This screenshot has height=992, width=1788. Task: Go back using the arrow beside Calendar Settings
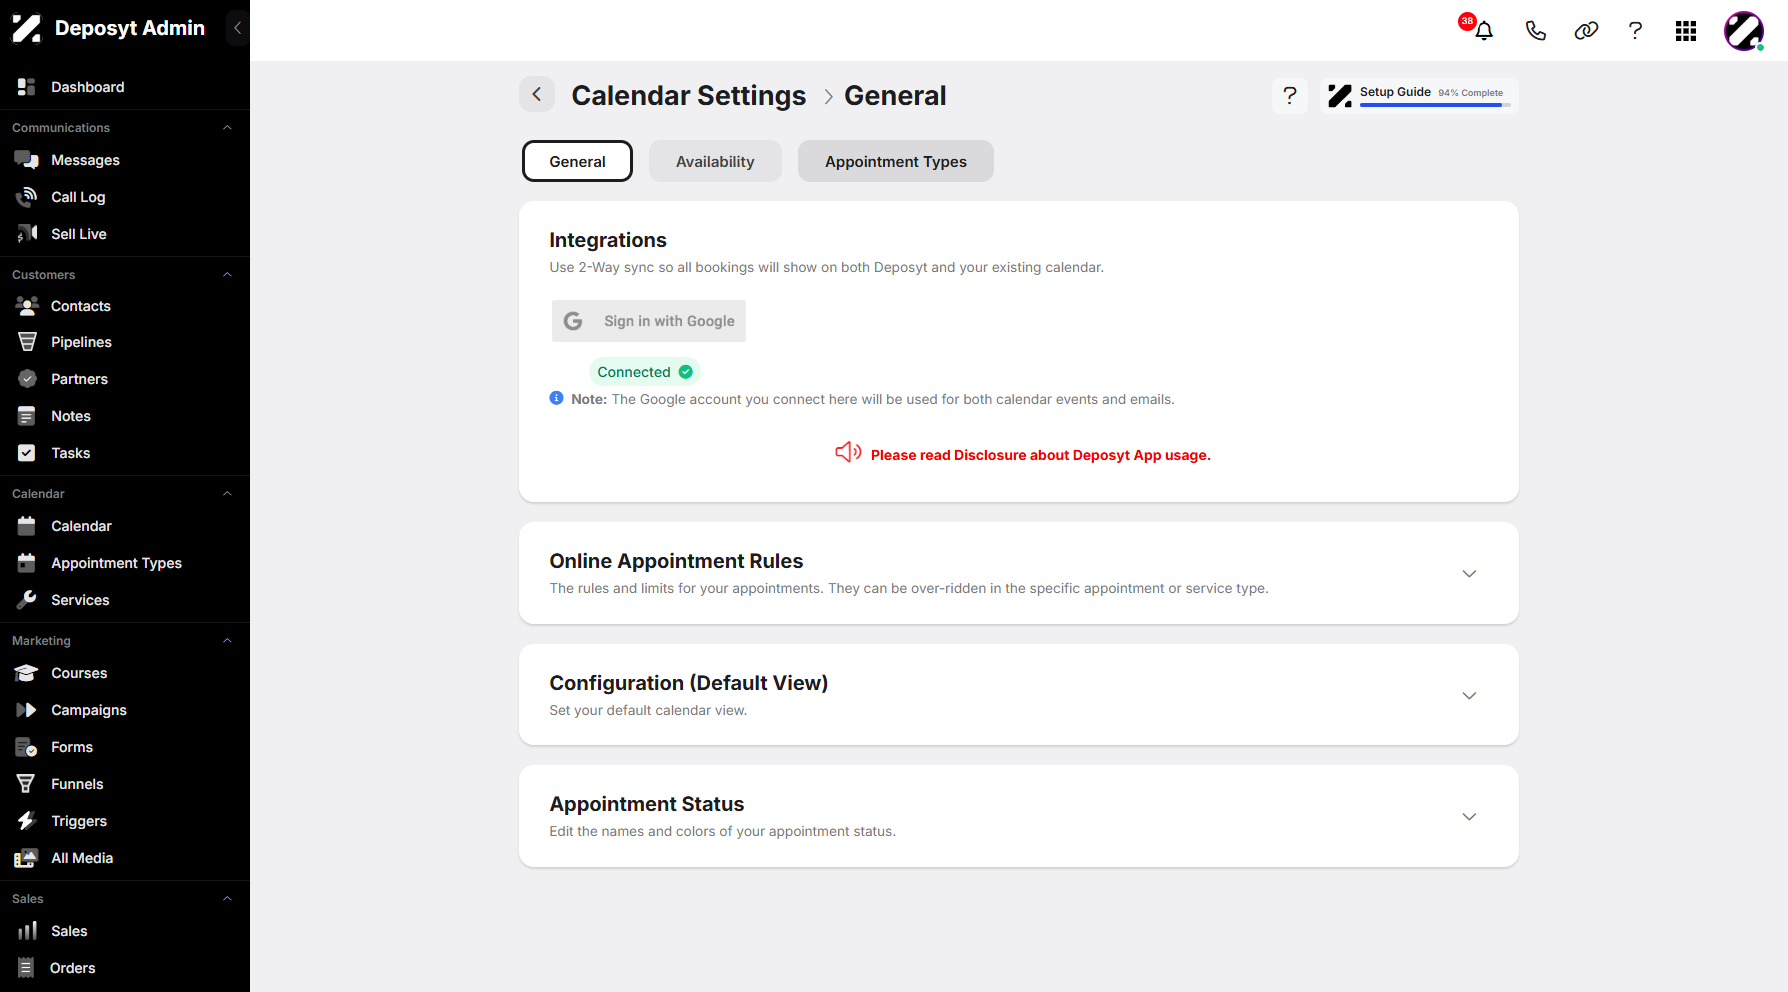(x=537, y=94)
